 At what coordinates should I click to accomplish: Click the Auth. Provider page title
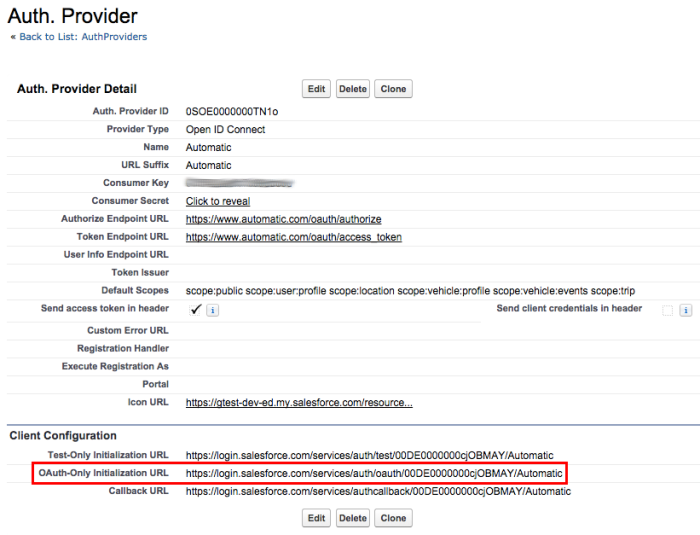click(x=73, y=16)
